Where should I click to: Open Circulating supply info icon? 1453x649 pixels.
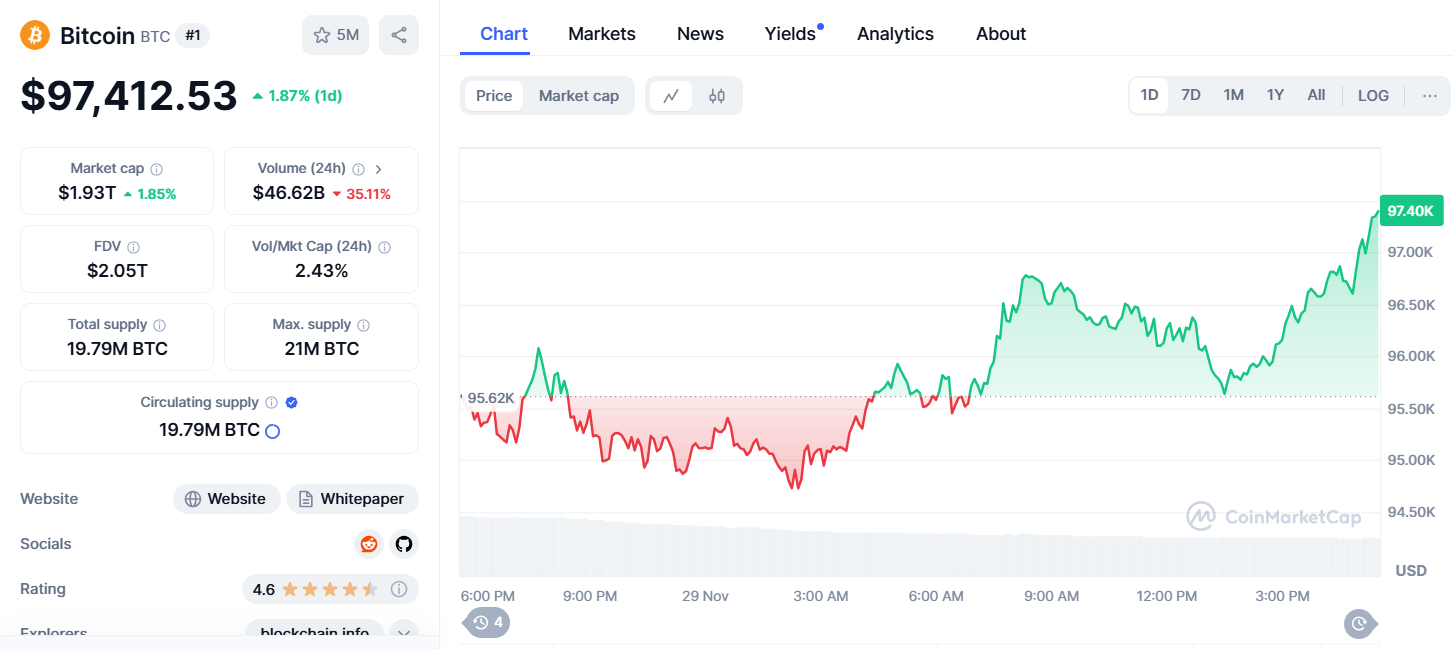click(270, 403)
